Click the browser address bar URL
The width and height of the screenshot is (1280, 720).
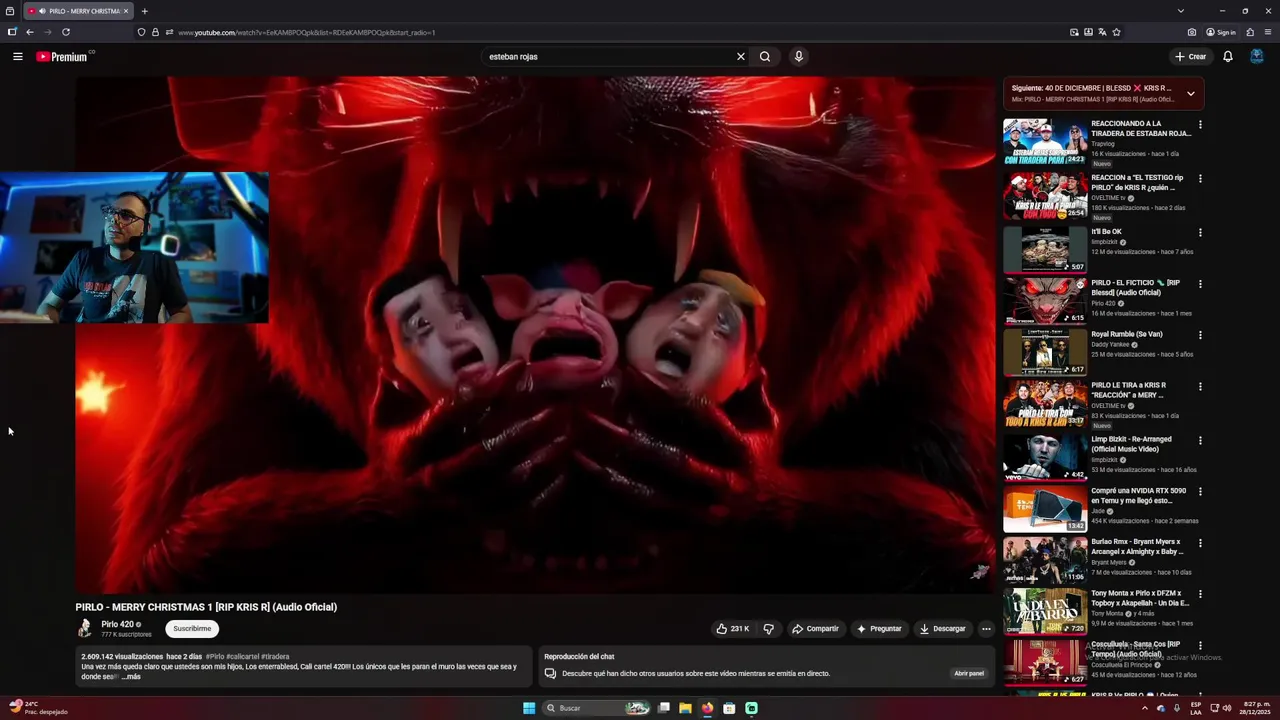pos(306,32)
